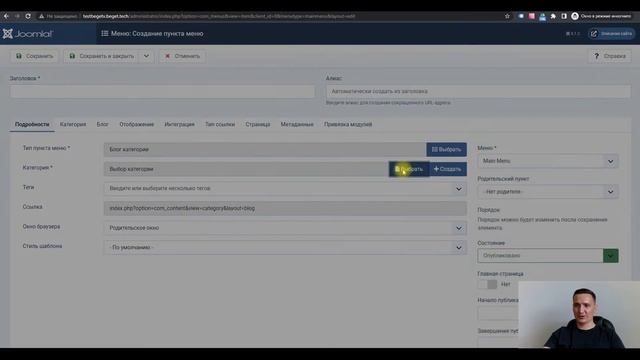Toggle the Главная страница switch

pos(487,284)
